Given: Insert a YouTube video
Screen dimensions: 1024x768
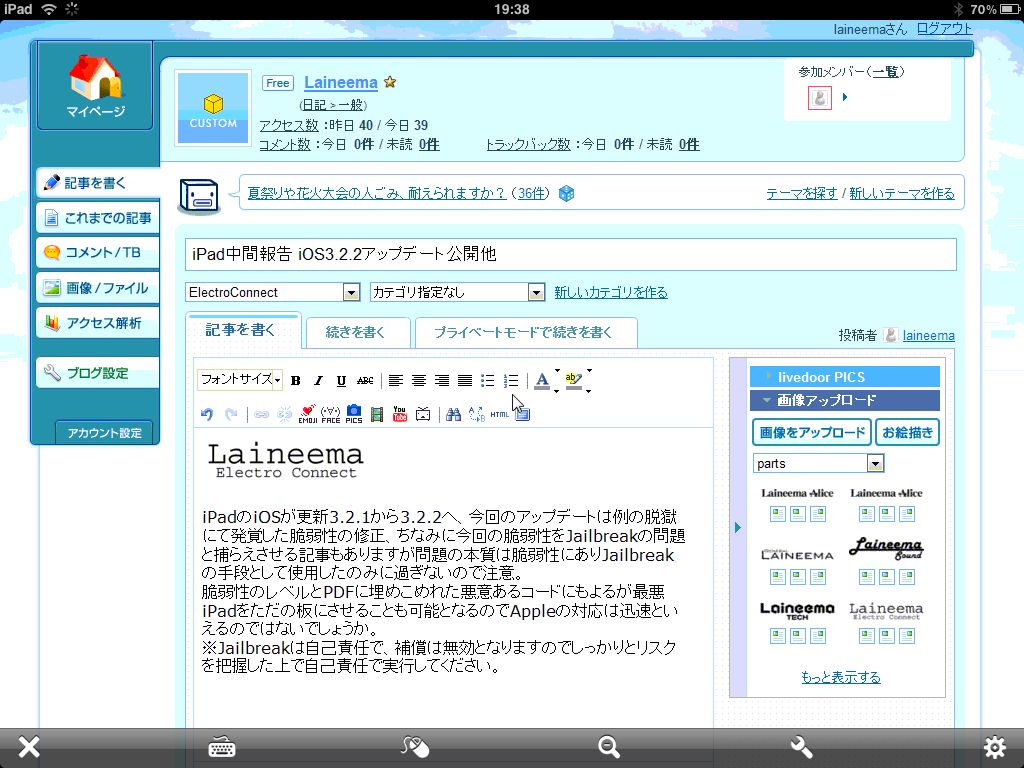Looking at the screenshot, I should [400, 414].
